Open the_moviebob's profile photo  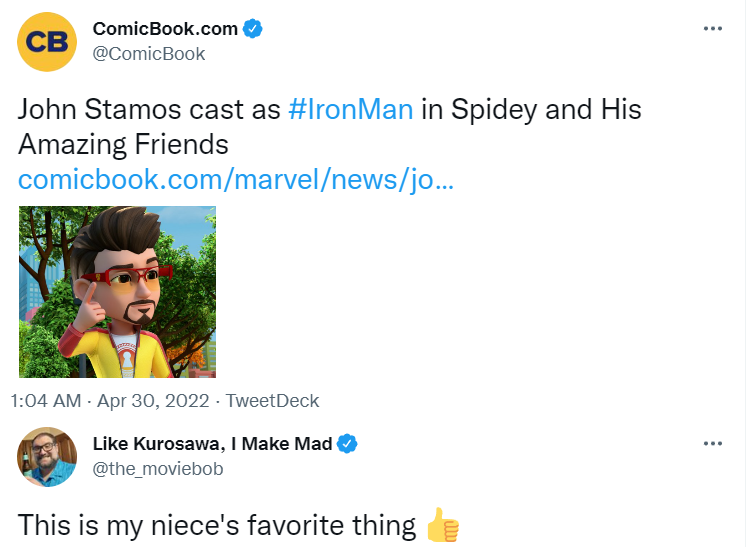coord(48,457)
